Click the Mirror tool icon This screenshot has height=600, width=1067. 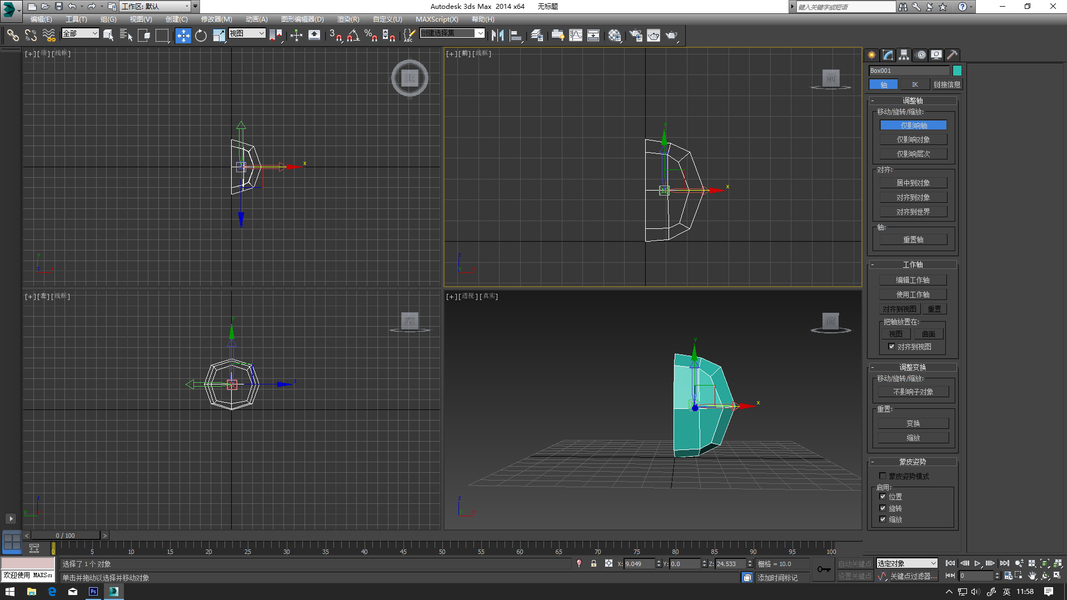[x=497, y=35]
